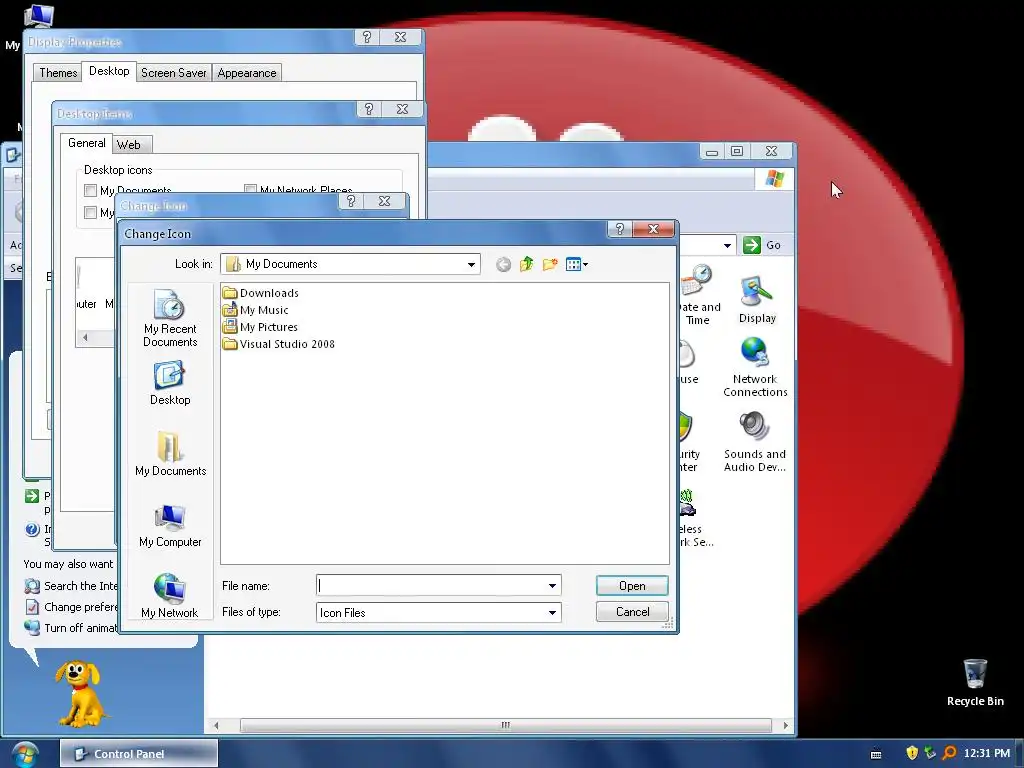Select My Network in the places bar
The width and height of the screenshot is (1024, 768).
(x=170, y=596)
